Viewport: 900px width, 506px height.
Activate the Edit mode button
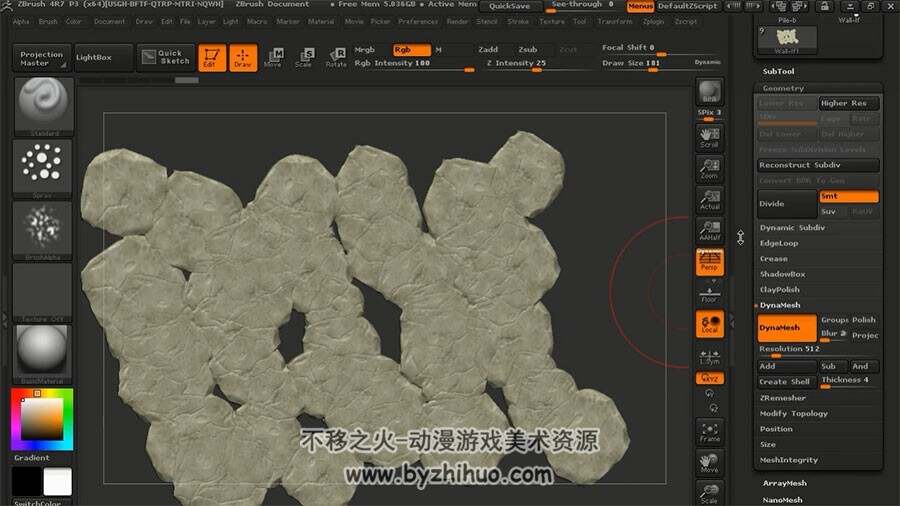pos(212,57)
